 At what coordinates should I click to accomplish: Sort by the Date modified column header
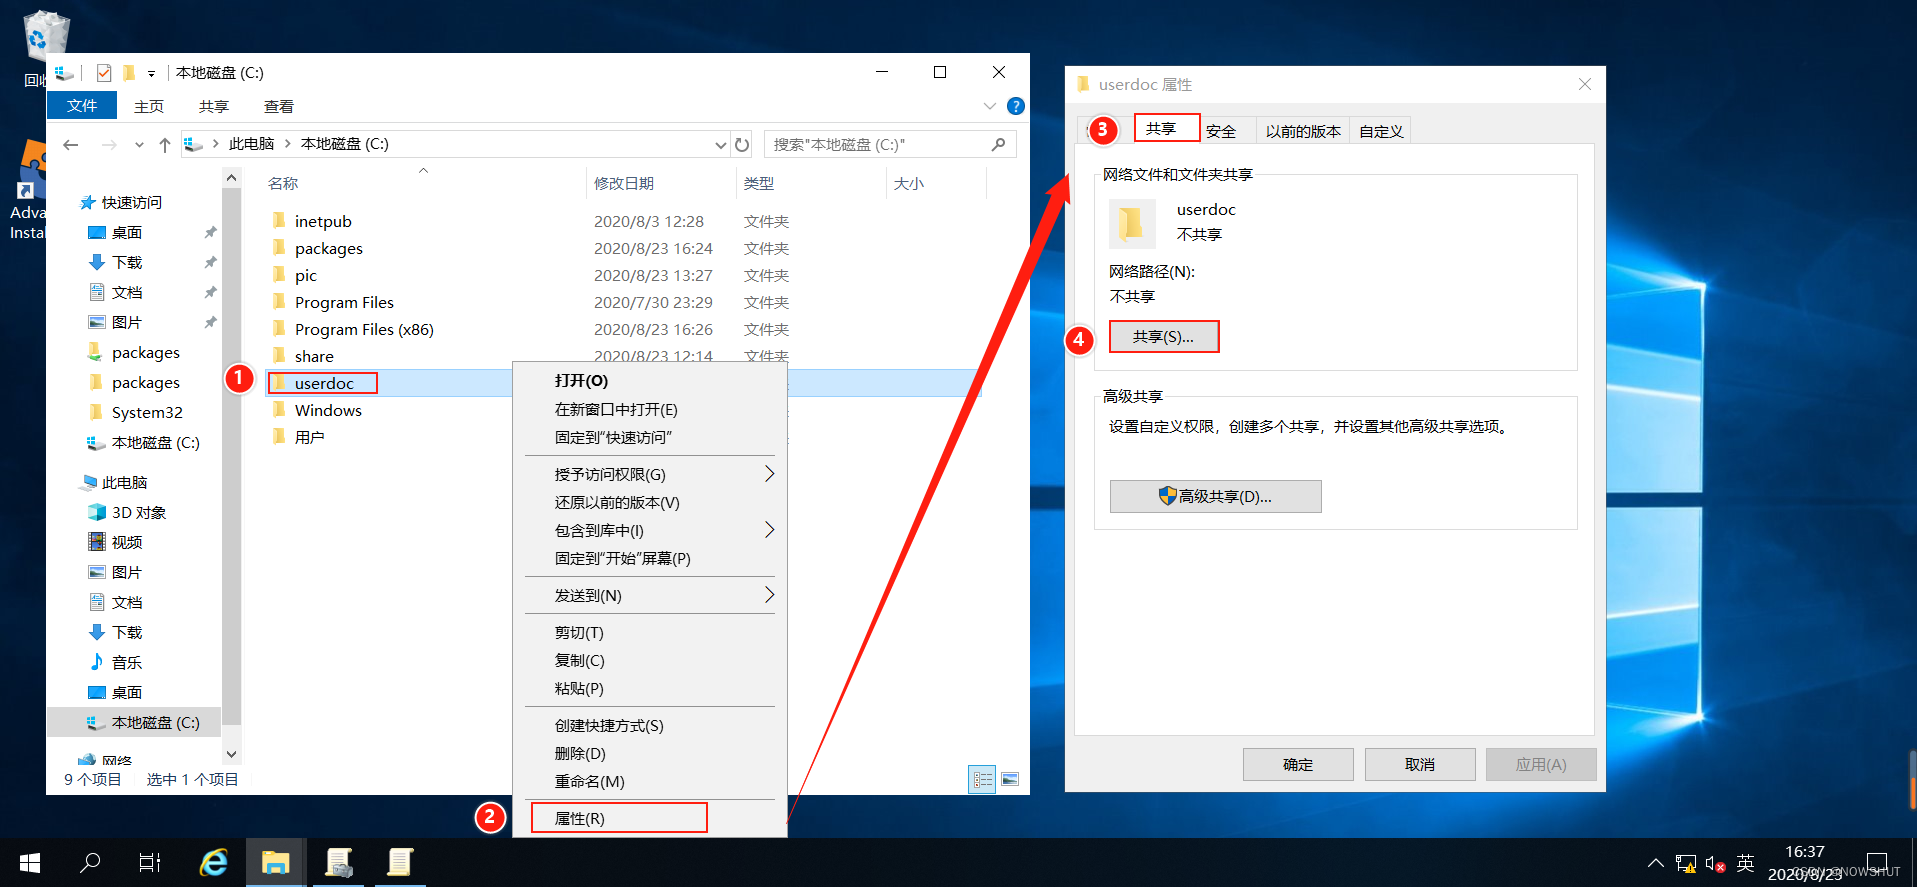click(660, 183)
